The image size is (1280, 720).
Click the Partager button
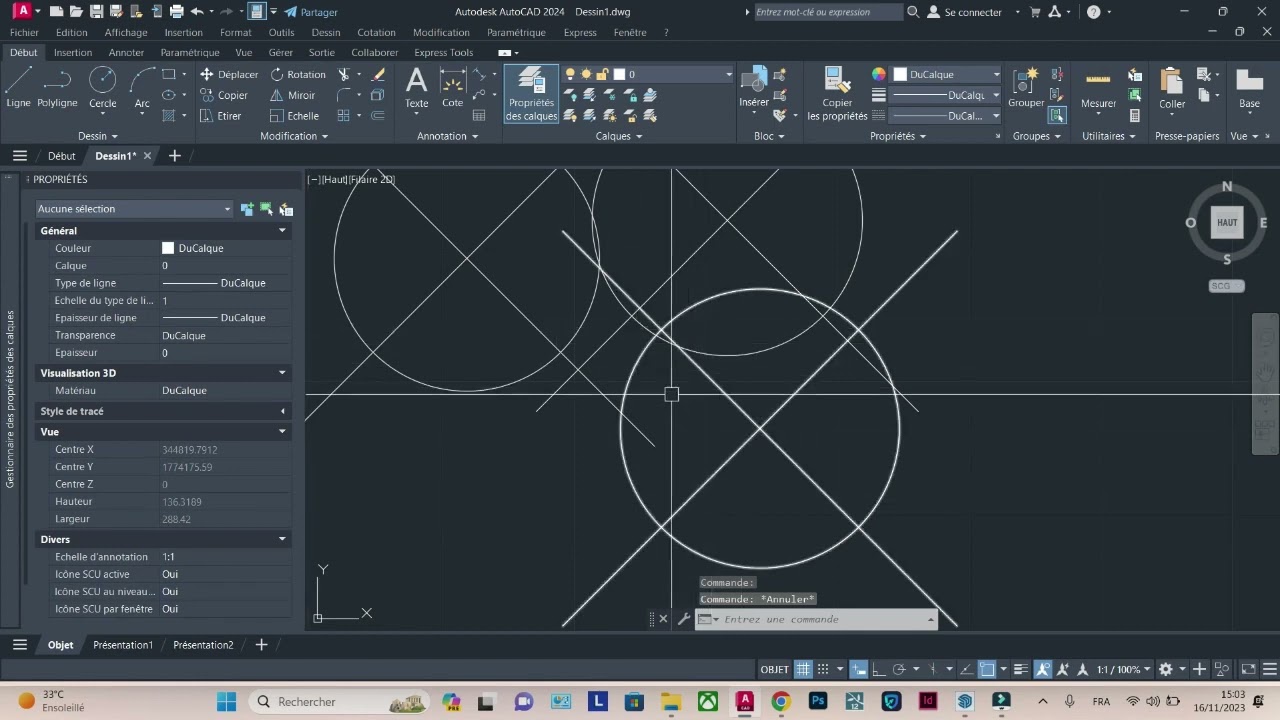(310, 12)
